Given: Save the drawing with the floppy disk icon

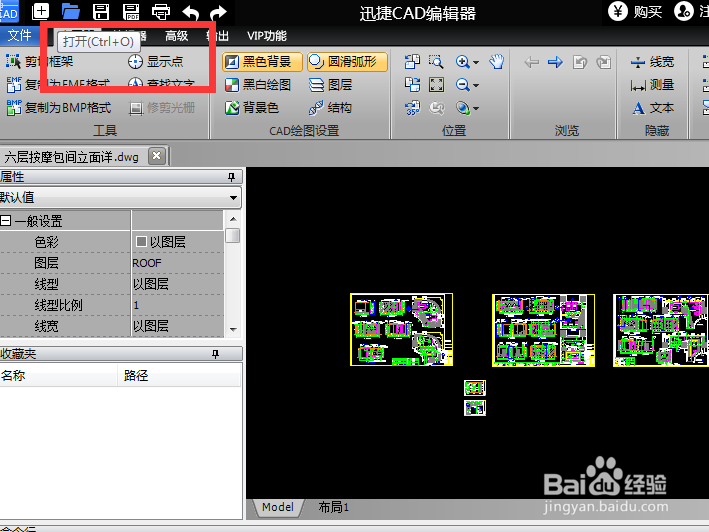Looking at the screenshot, I should 101,11.
